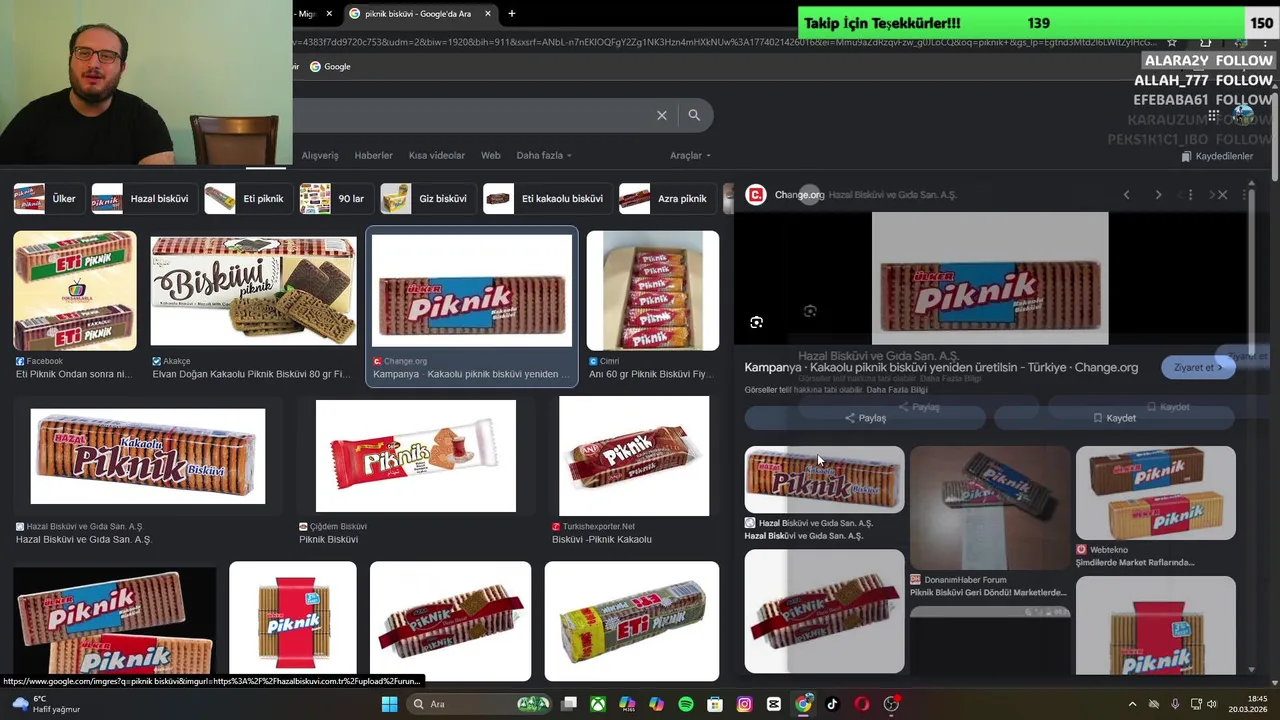Click Ziyaret et button
This screenshot has width=1280, height=720.
click(x=1198, y=367)
